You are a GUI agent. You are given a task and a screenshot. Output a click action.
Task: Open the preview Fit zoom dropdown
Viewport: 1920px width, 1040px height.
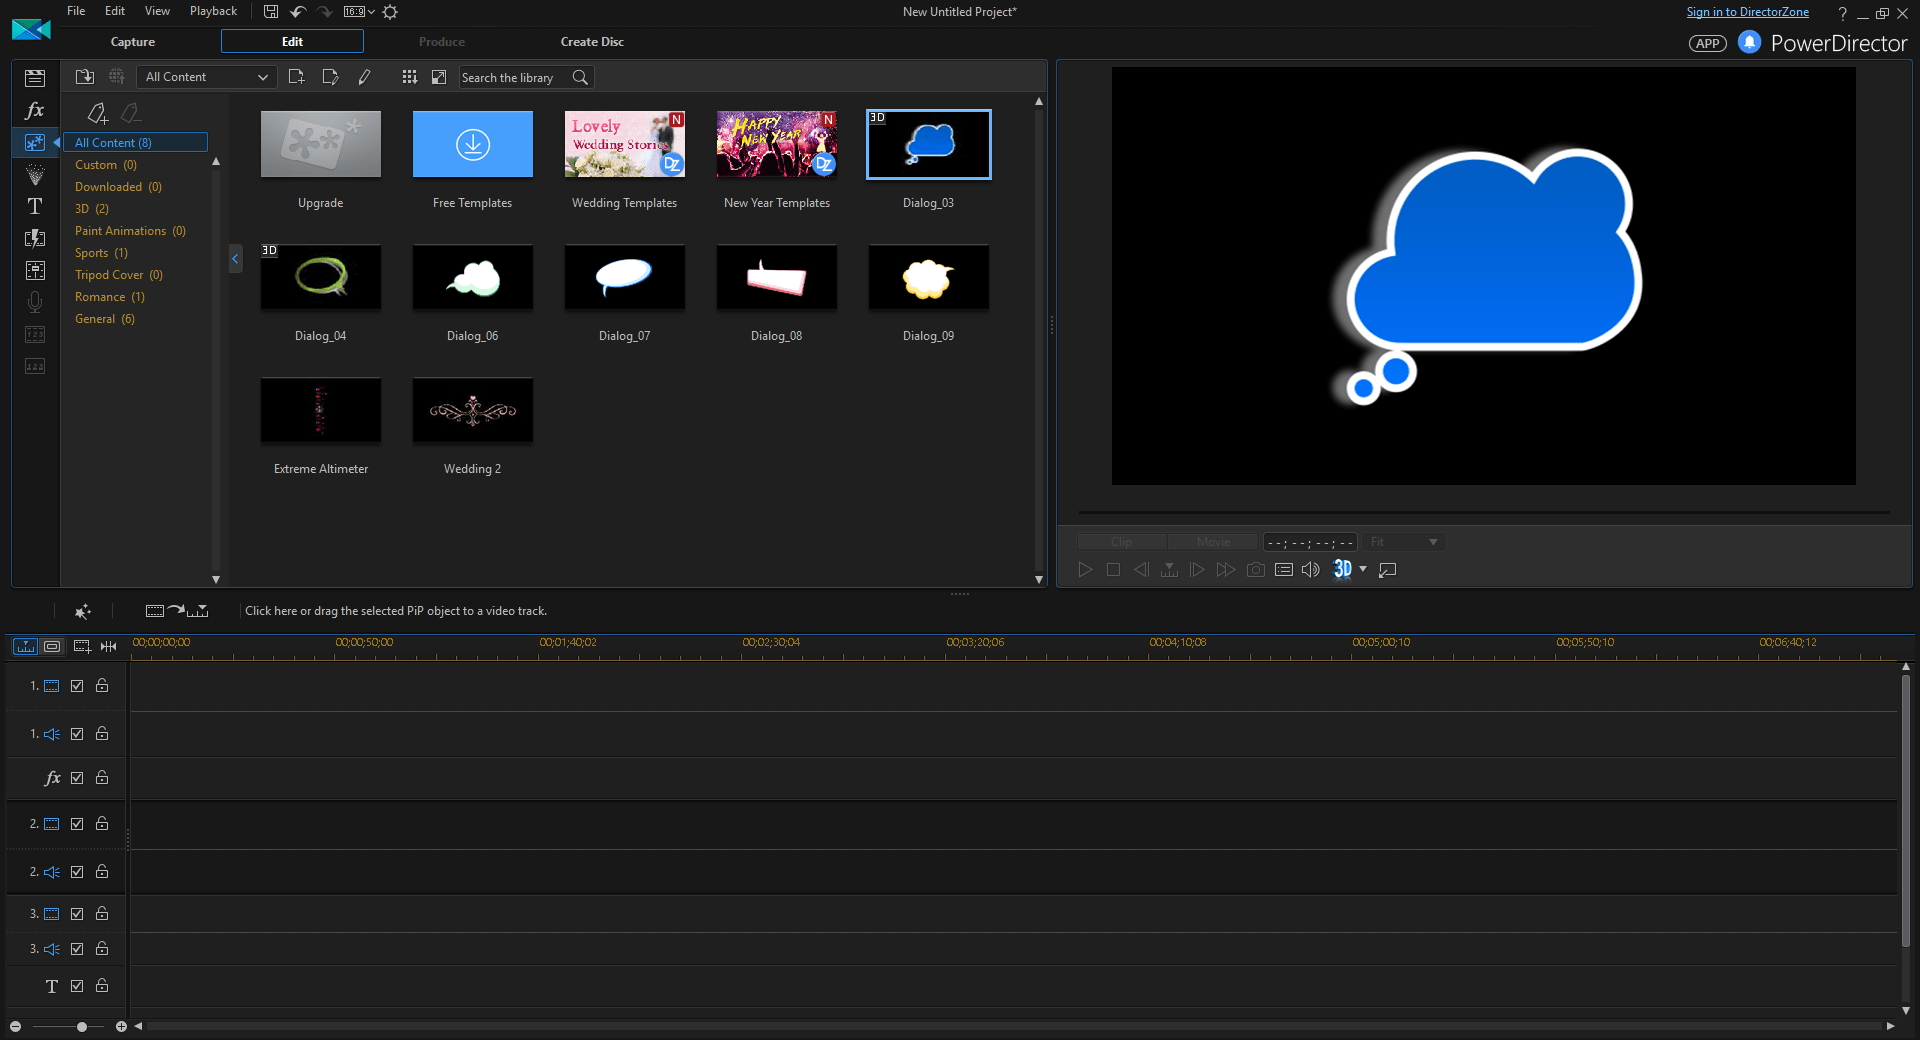coord(1404,542)
